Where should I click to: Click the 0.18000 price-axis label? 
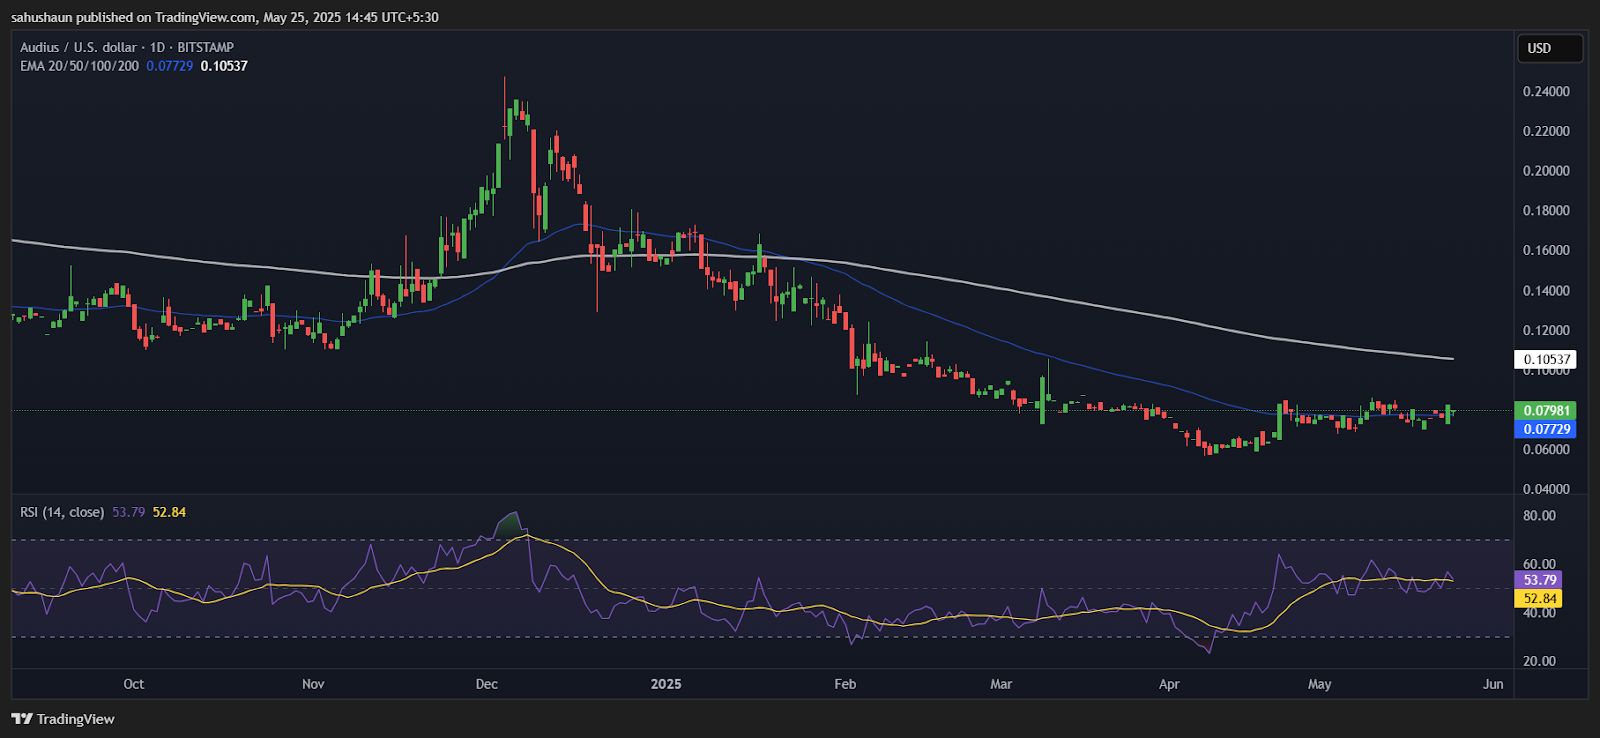click(1546, 211)
